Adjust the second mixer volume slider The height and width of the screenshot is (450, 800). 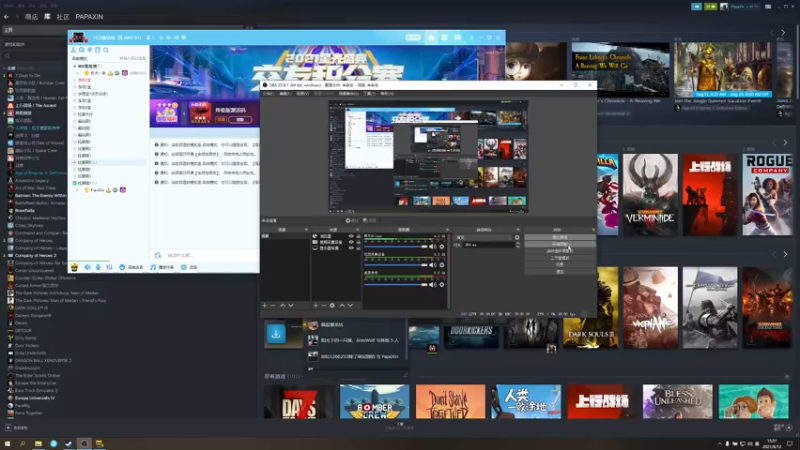[x=396, y=265]
